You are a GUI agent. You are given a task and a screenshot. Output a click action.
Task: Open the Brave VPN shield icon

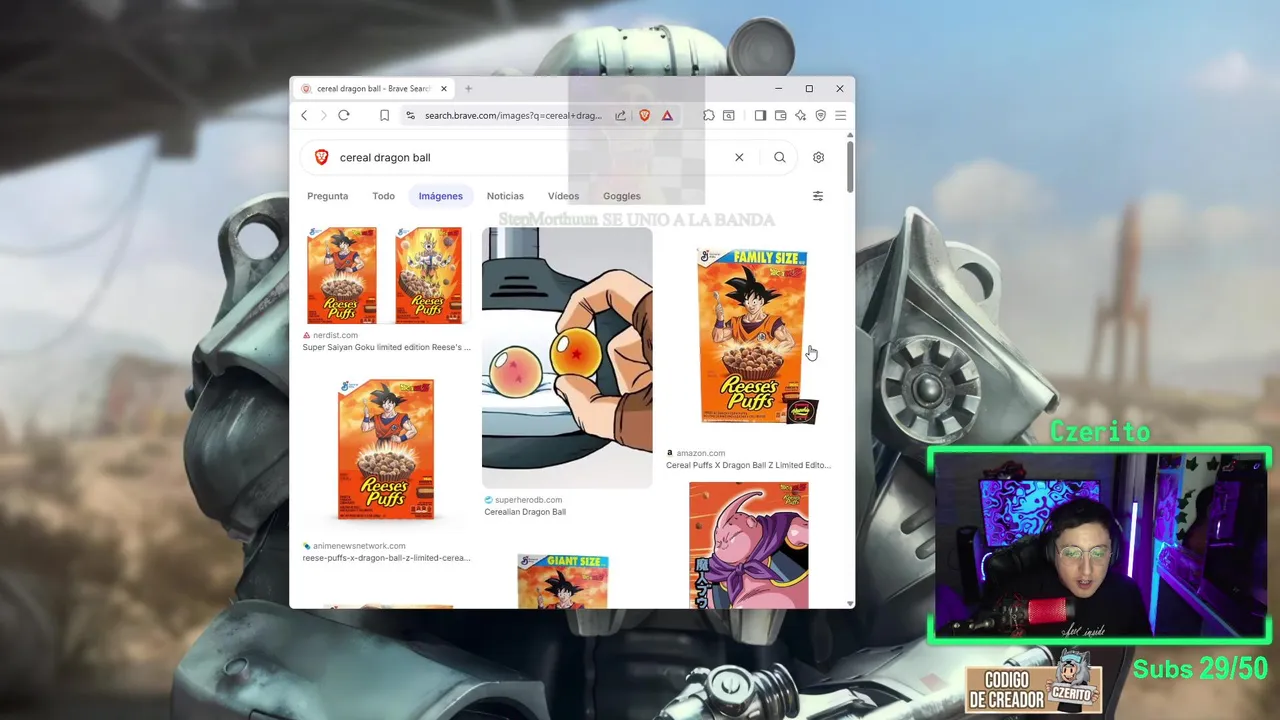coord(820,116)
